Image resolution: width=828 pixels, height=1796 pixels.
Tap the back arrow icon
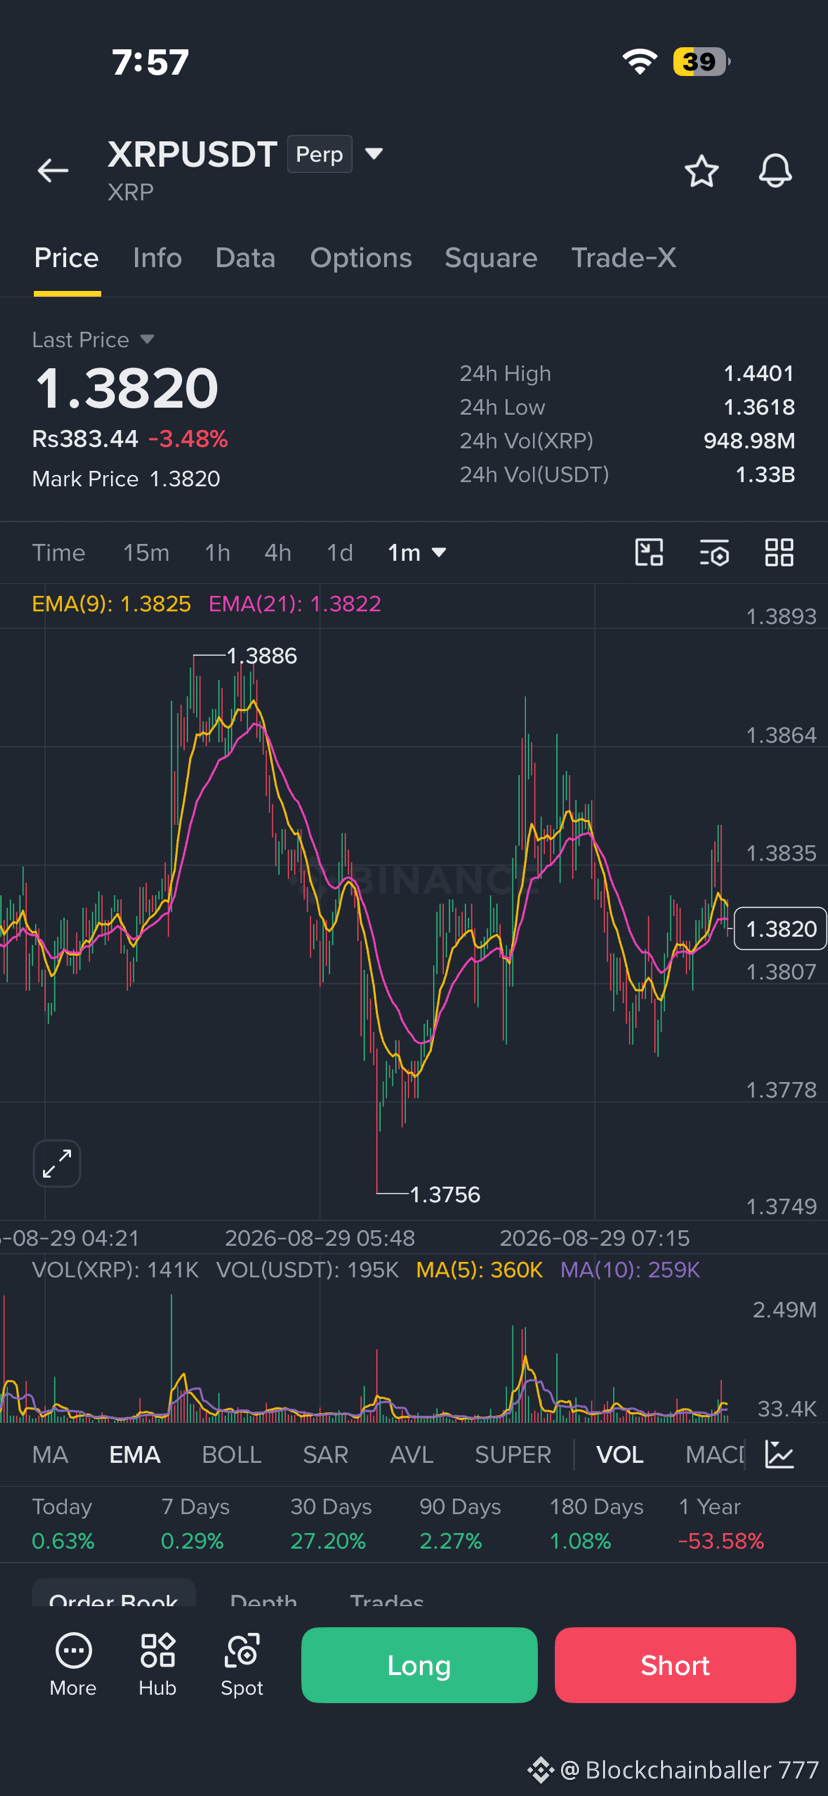point(53,171)
